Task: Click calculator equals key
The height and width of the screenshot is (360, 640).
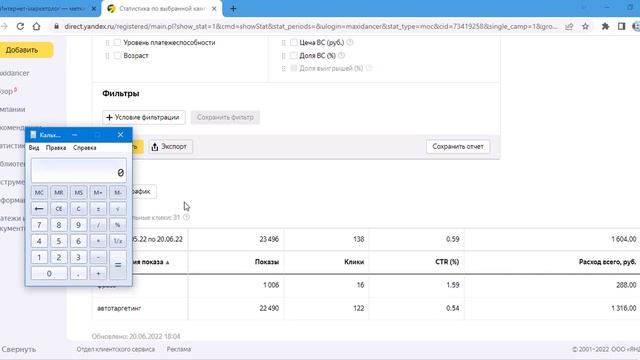Action: click(118, 265)
